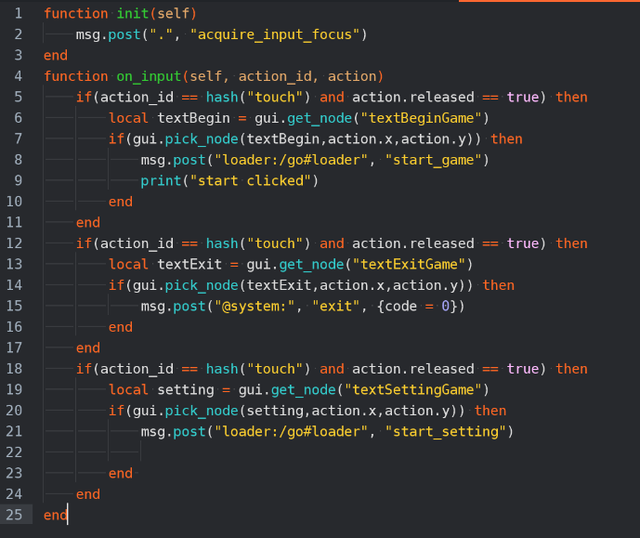Click pick_node call on line 20
640x538 pixels.
pos(202,411)
